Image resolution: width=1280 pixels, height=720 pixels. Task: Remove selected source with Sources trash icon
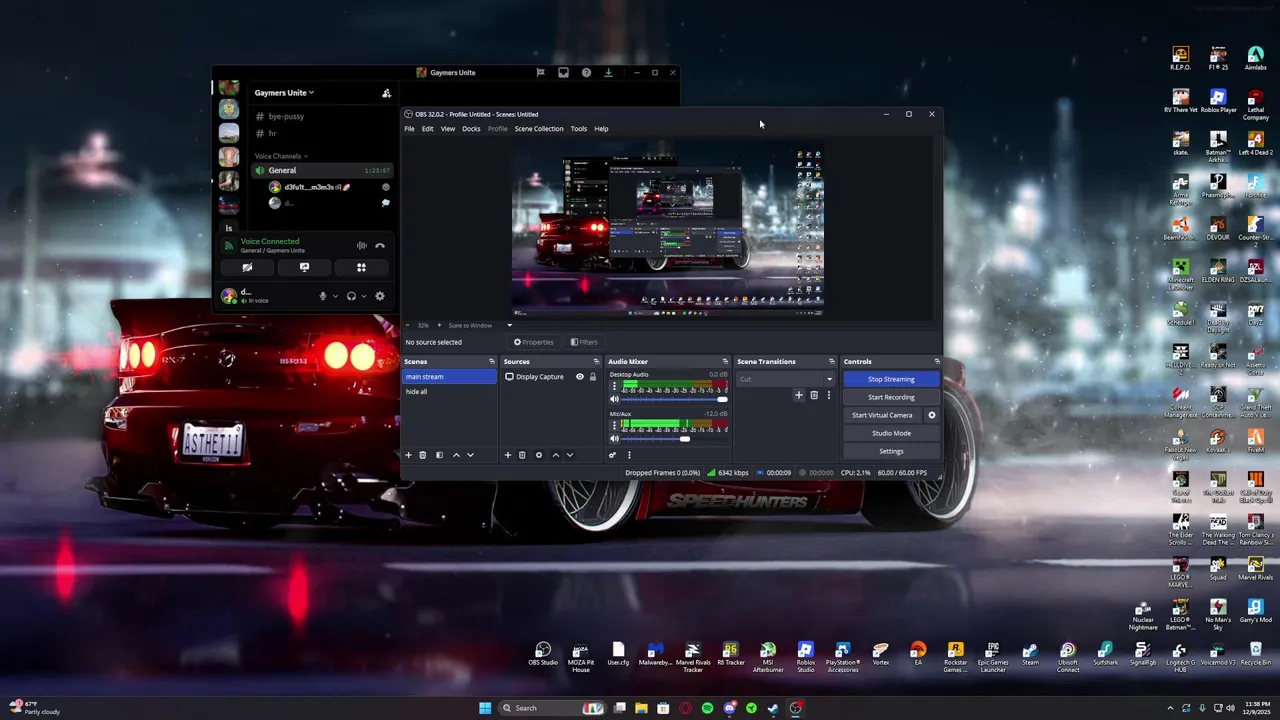(522, 455)
